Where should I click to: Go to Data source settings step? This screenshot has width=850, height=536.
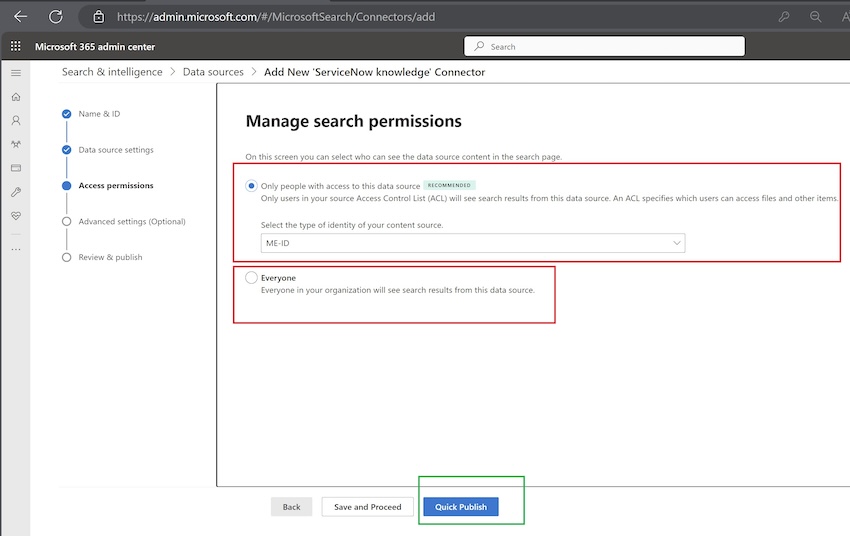tap(116, 150)
